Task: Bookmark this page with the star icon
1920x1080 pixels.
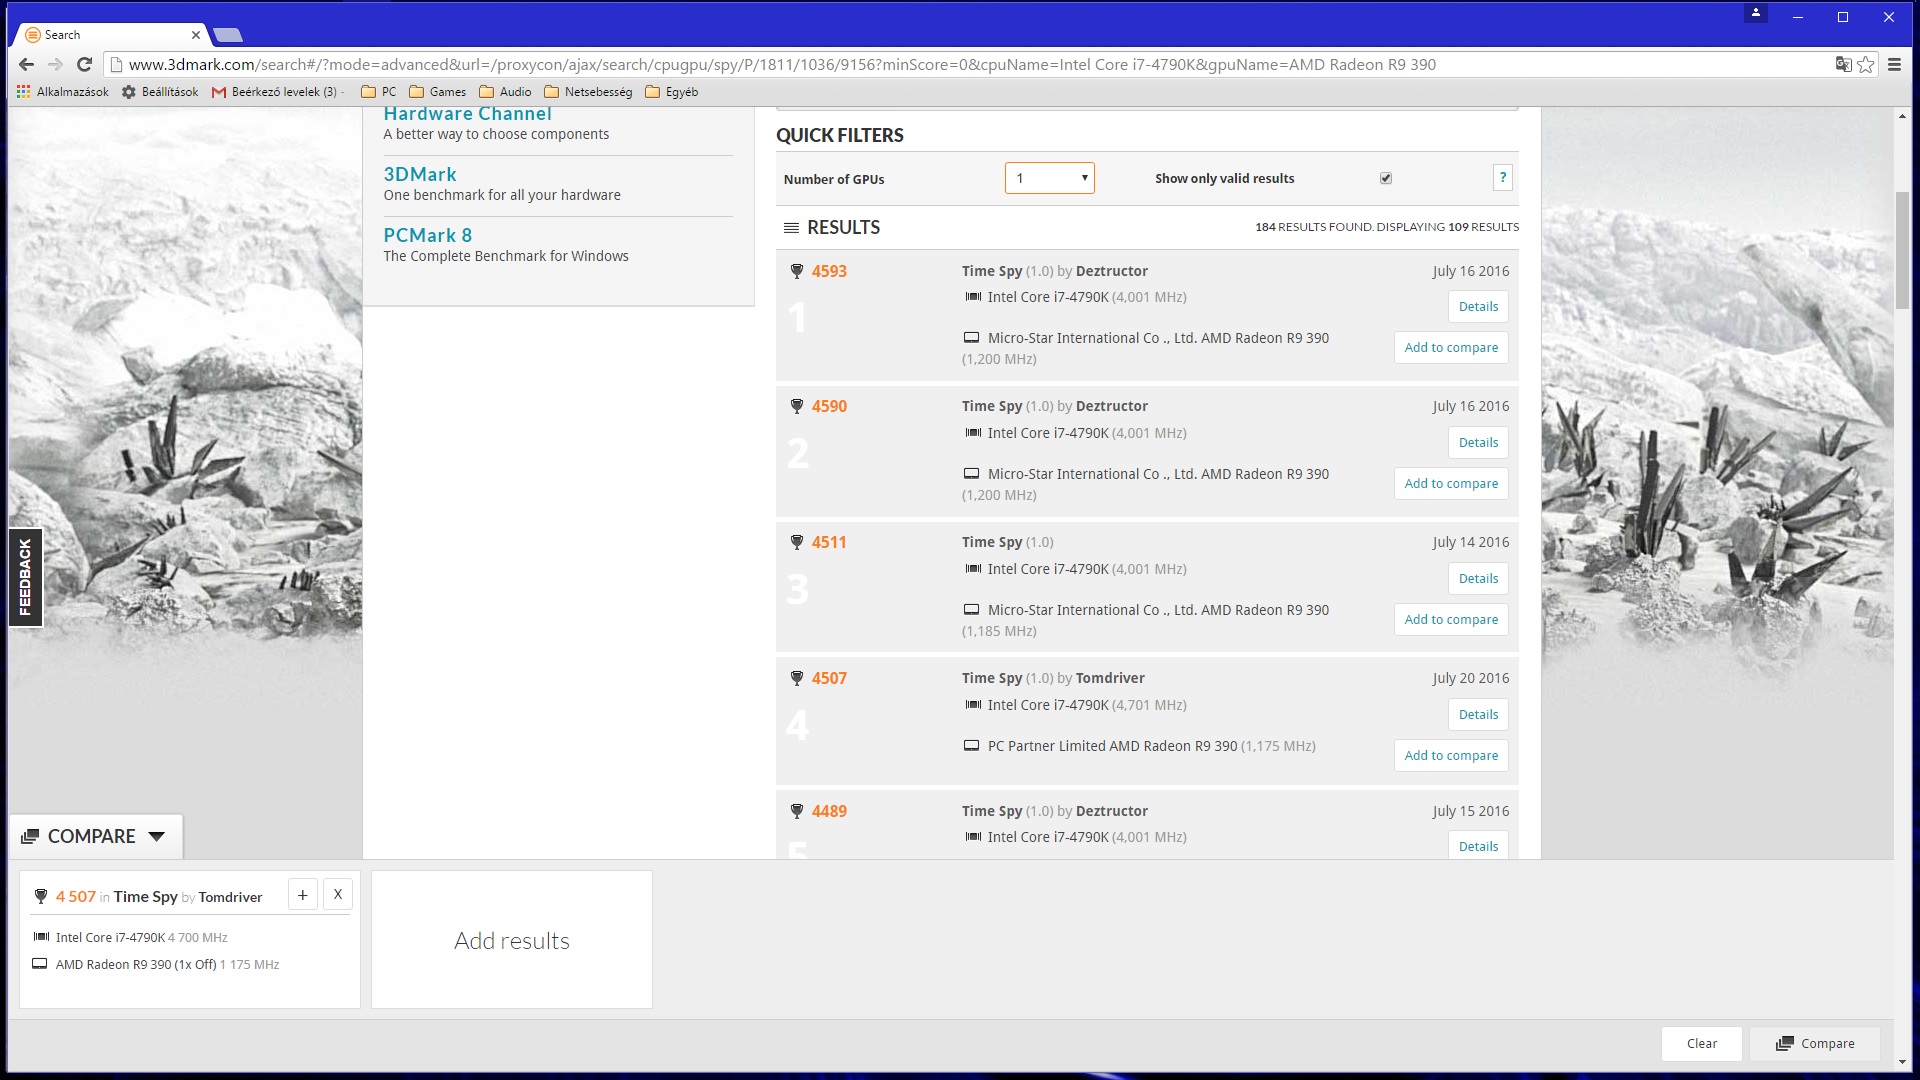Action: pyautogui.click(x=1866, y=64)
